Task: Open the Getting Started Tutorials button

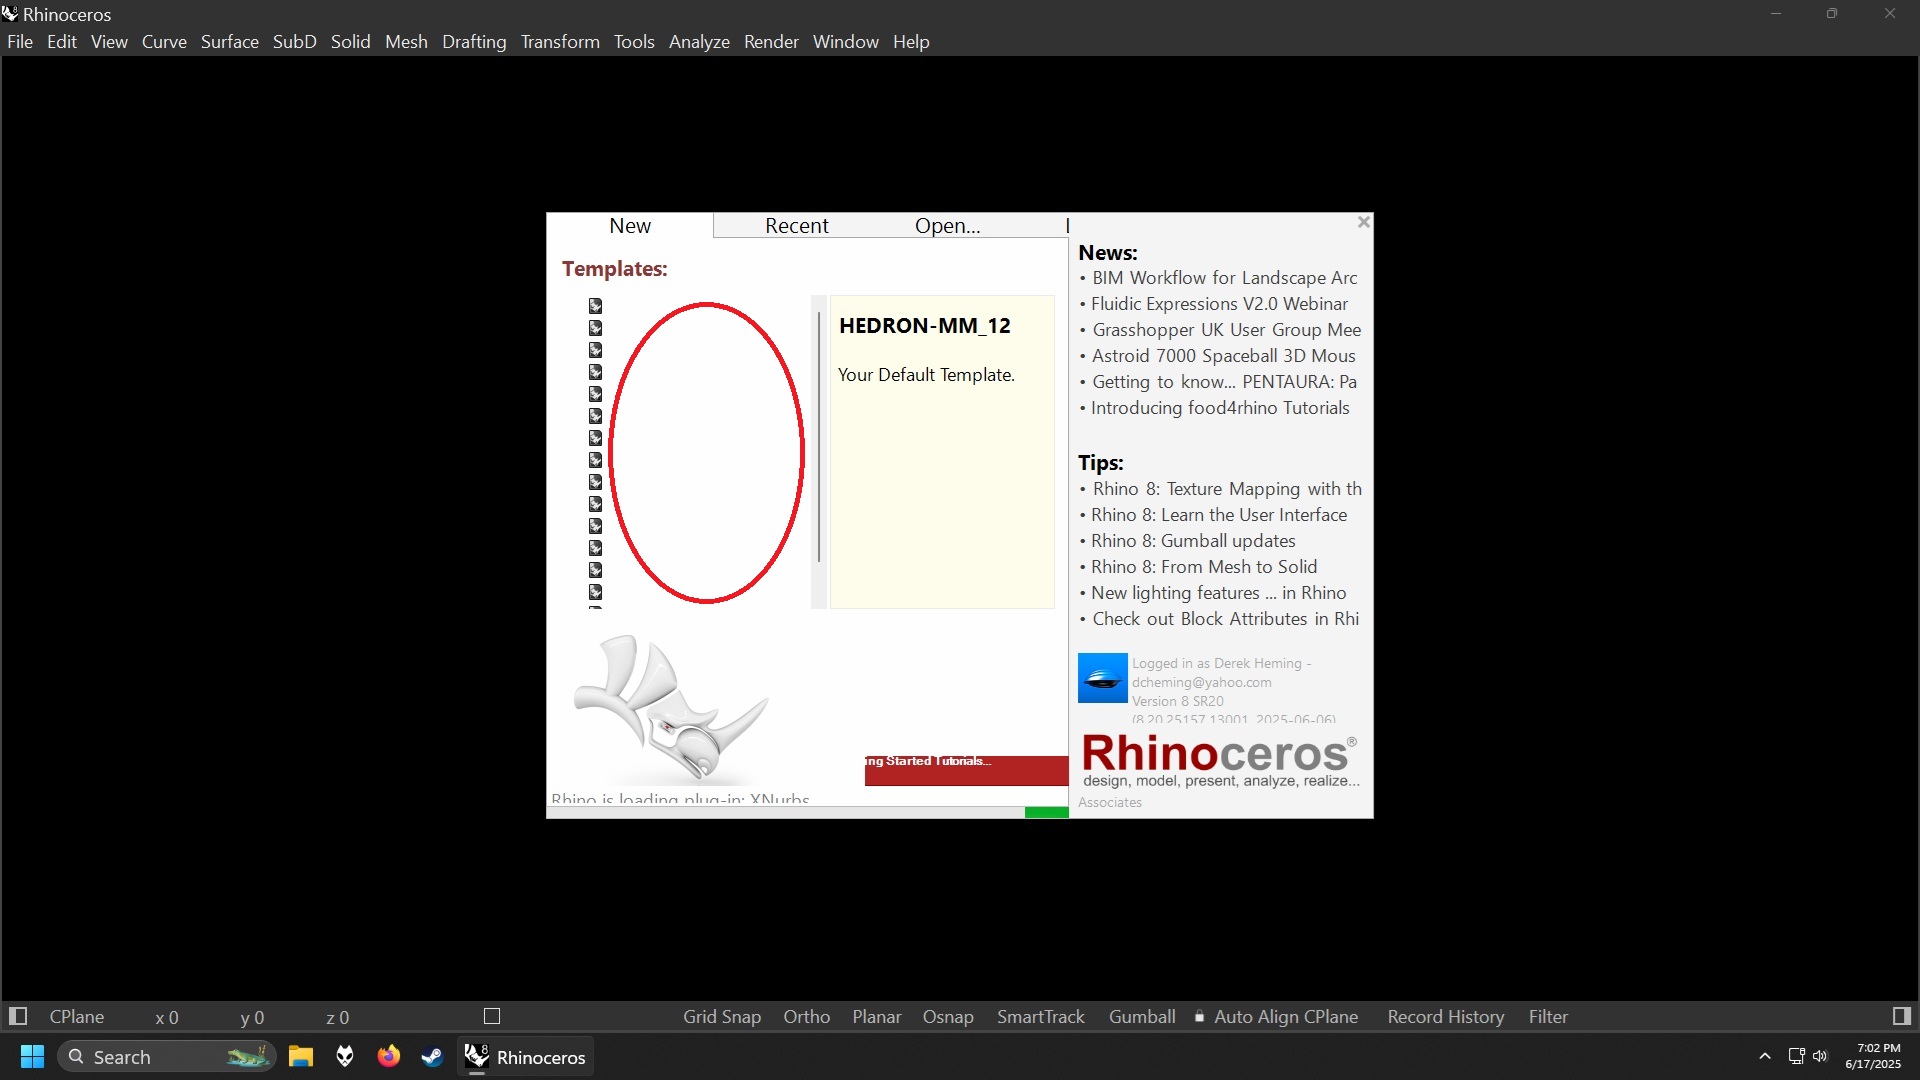Action: click(x=966, y=770)
